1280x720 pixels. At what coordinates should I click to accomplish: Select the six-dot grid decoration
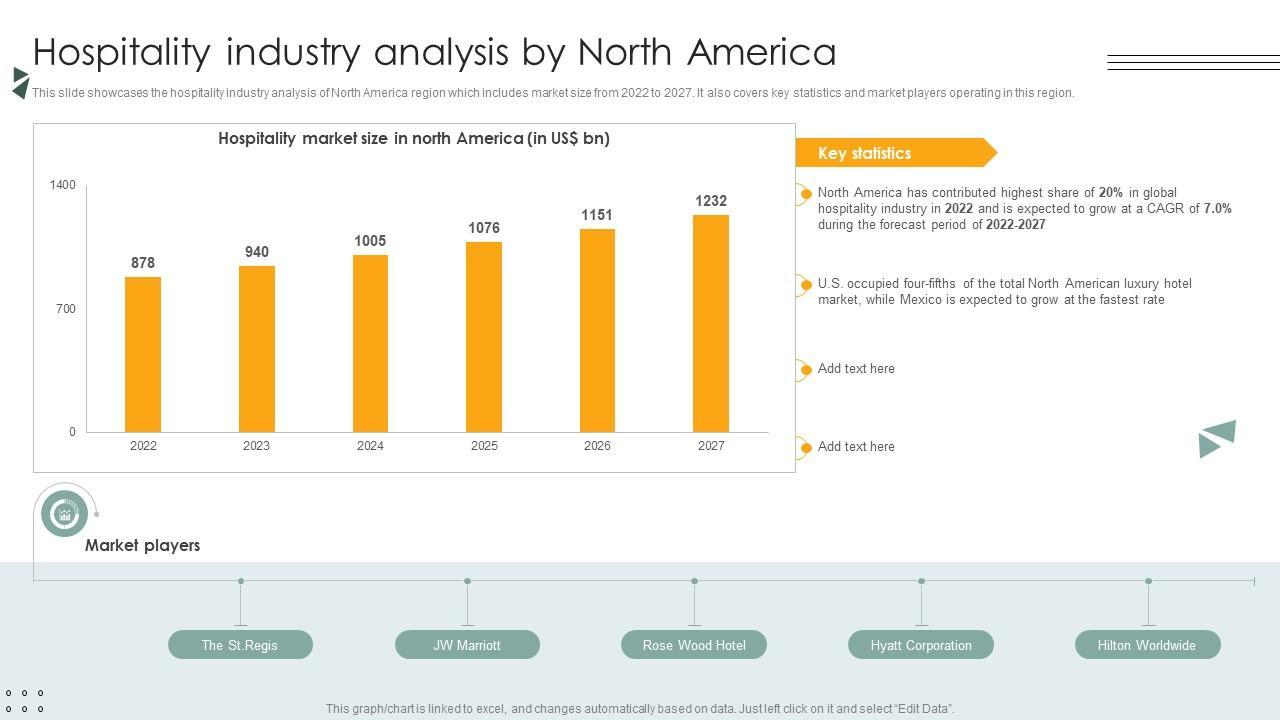tap(24, 701)
